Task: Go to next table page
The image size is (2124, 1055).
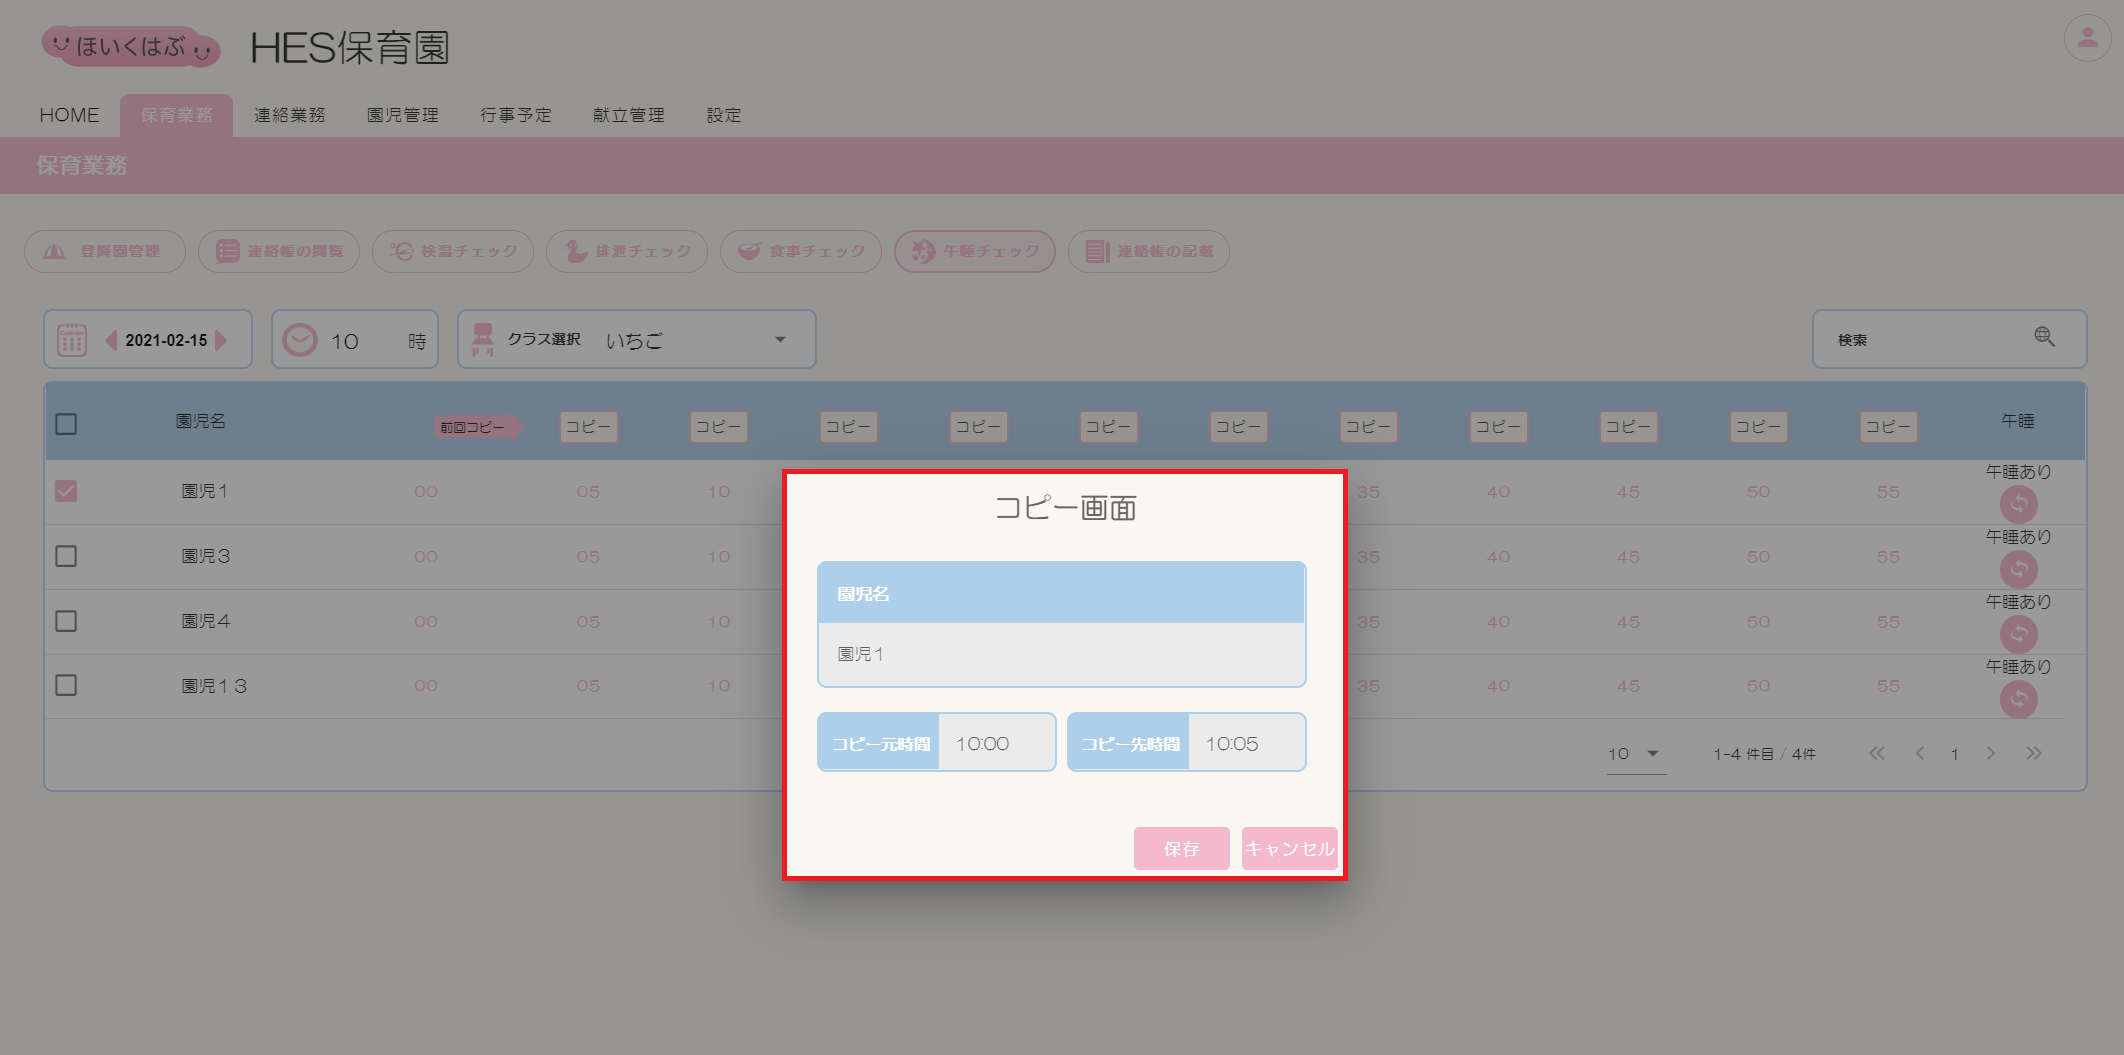Action: 1991,753
